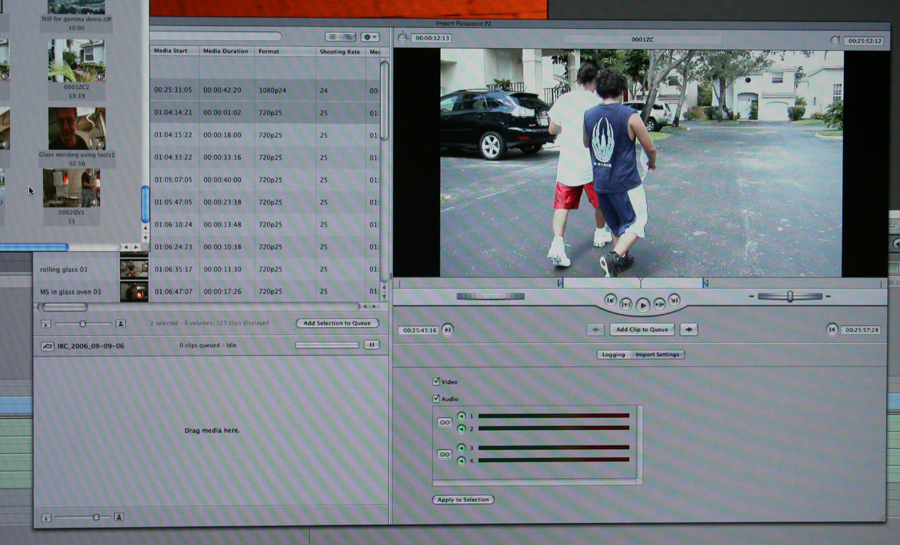Click play around current frame button
This screenshot has height=545, width=900.
point(659,304)
